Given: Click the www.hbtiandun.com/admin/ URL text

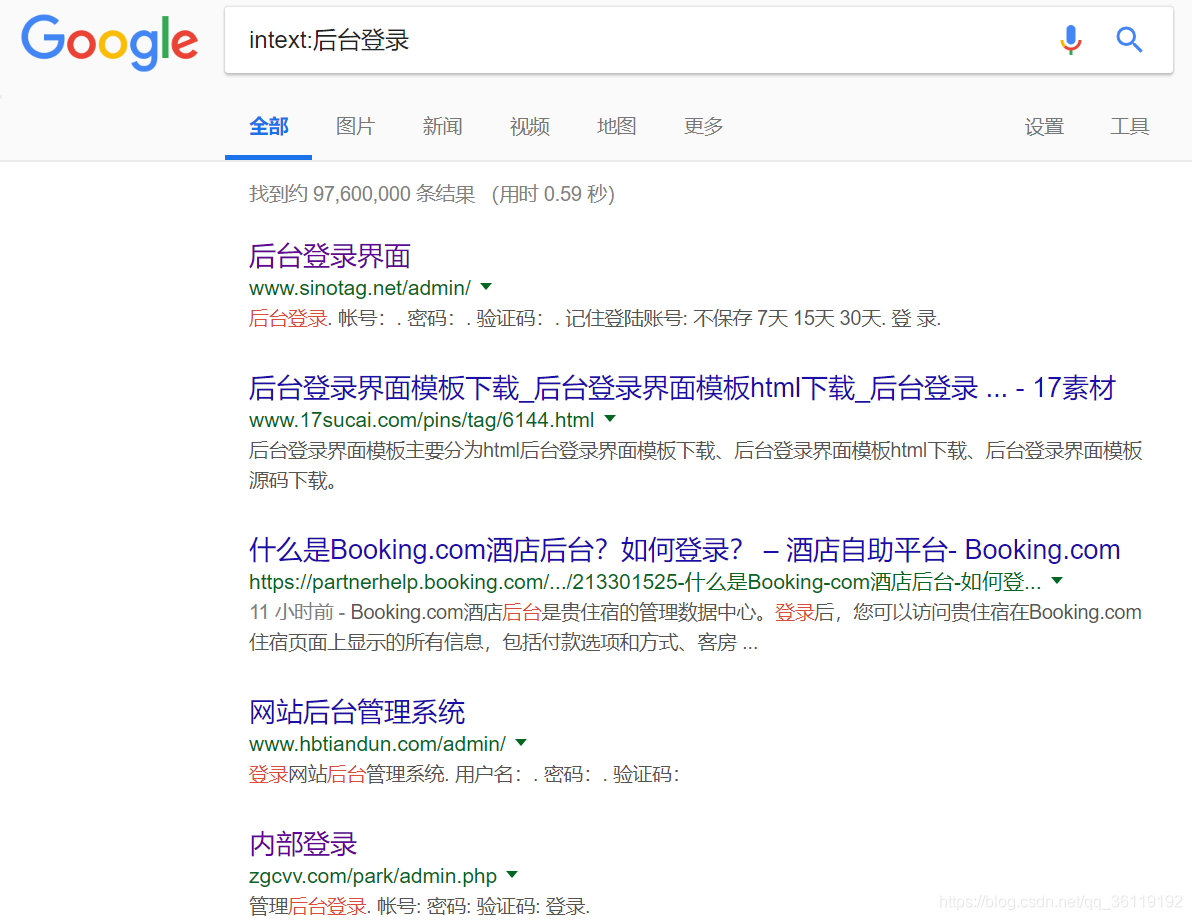Looking at the screenshot, I should [x=377, y=744].
